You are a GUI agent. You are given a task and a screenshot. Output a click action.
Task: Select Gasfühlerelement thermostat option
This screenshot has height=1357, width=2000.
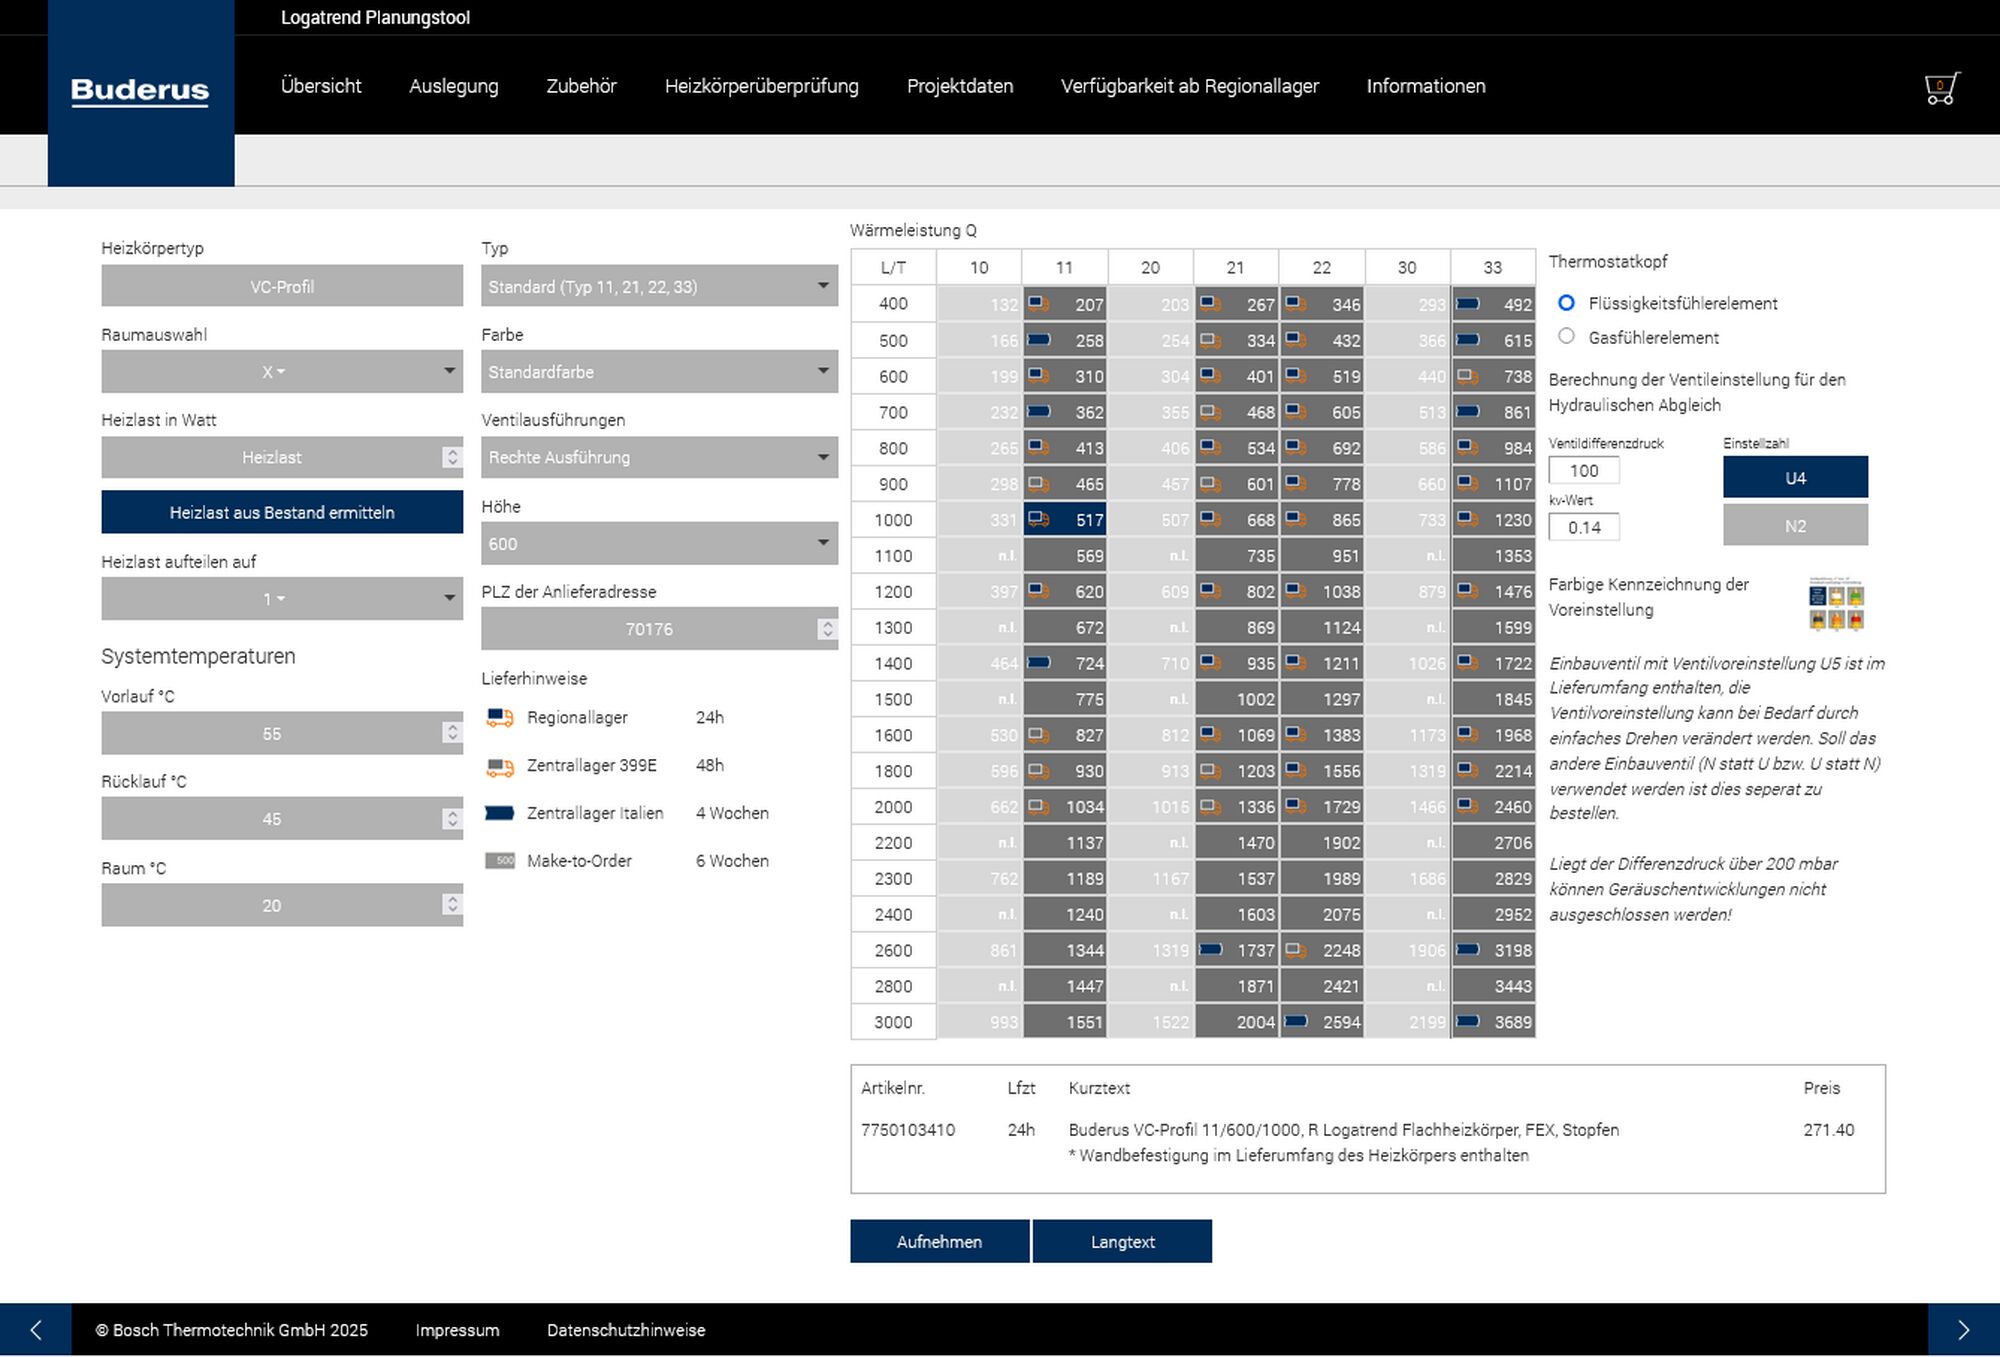point(1567,337)
